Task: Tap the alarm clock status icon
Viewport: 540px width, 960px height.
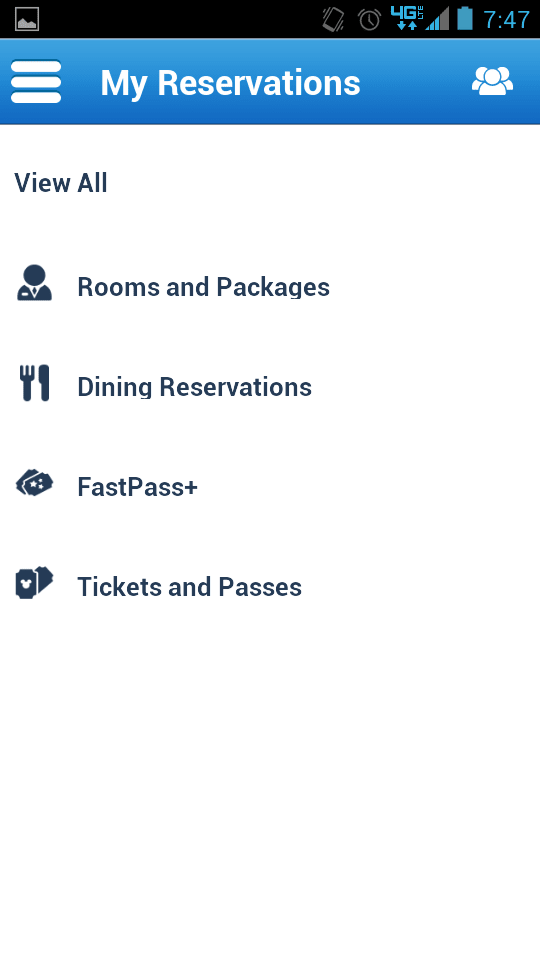Action: pyautogui.click(x=370, y=19)
